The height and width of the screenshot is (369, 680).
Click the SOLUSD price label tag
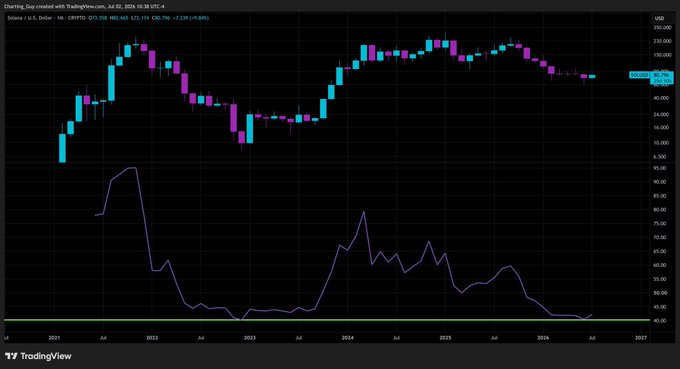point(639,75)
